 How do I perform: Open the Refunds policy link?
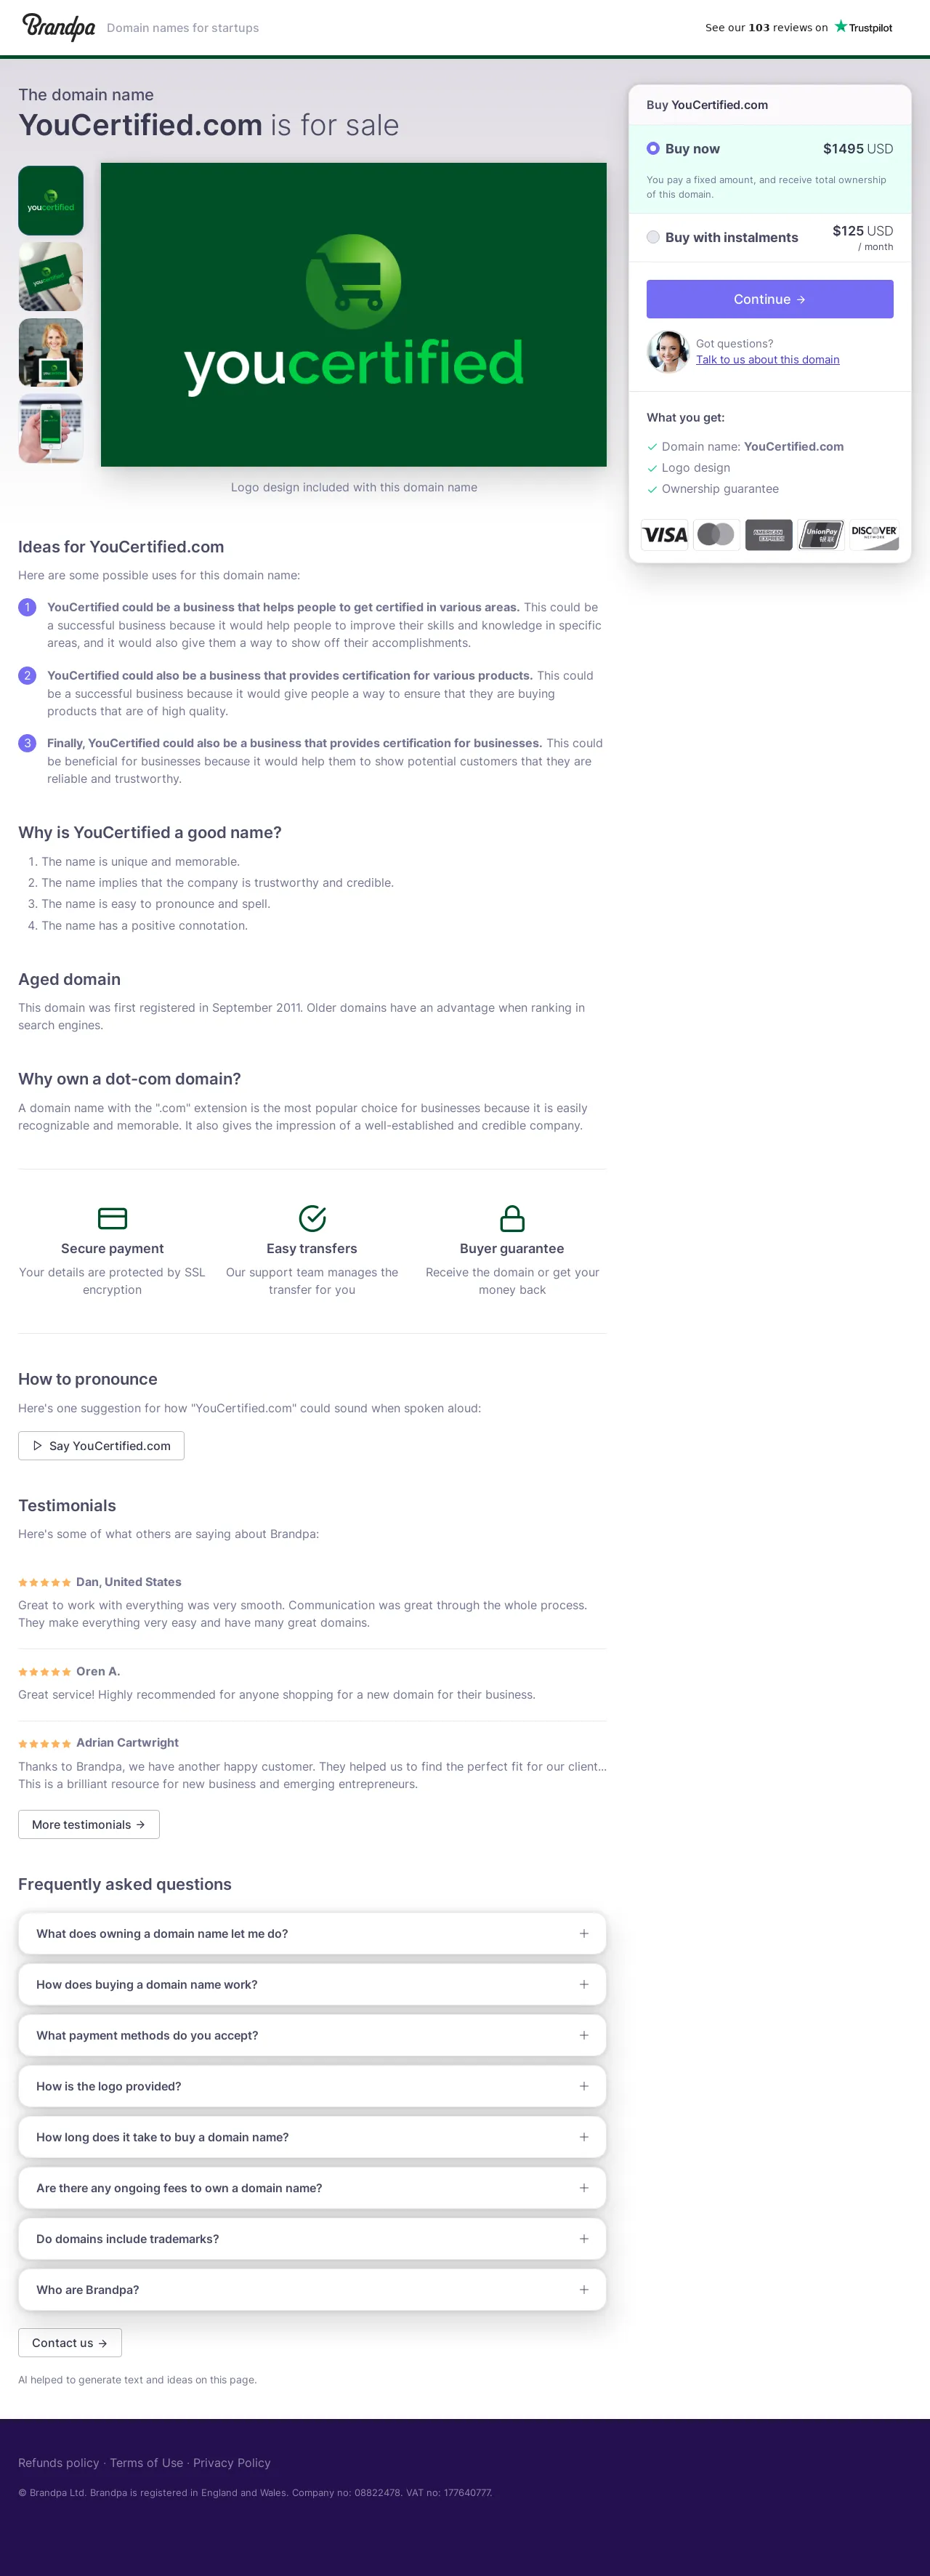pyautogui.click(x=59, y=2462)
